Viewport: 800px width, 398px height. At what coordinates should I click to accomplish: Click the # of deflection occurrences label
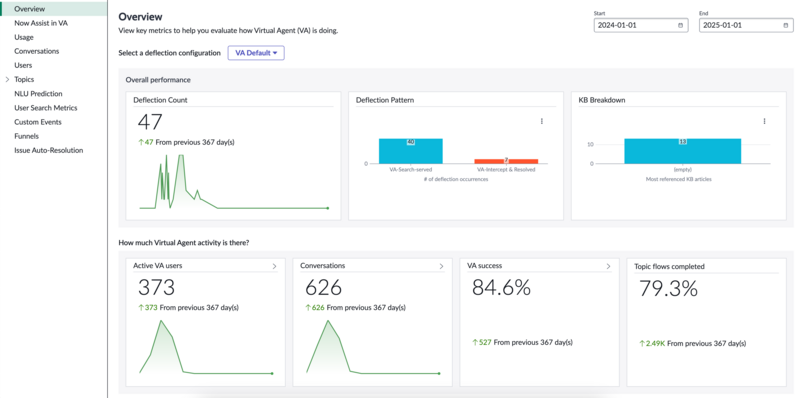click(x=456, y=179)
